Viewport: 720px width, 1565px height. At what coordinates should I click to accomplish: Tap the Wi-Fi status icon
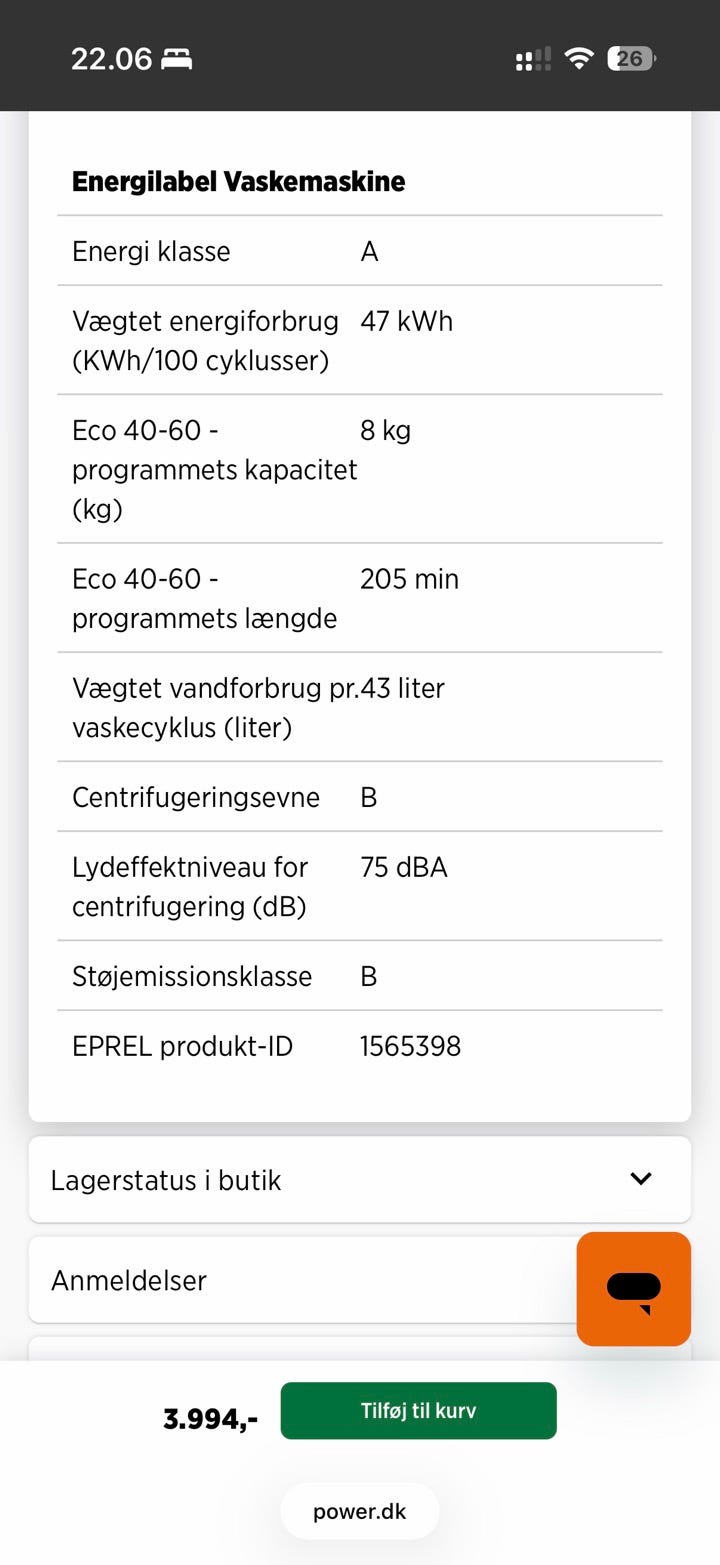click(x=579, y=59)
